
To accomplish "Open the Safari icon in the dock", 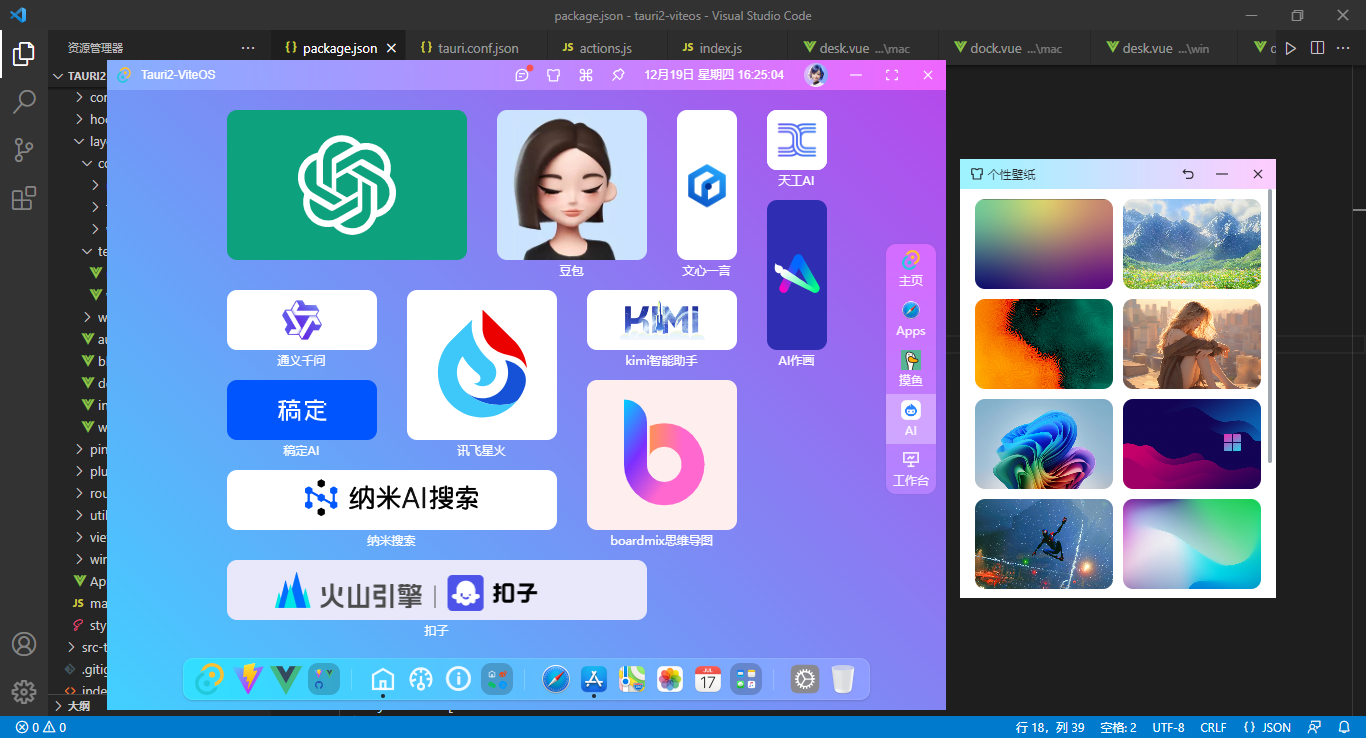I will point(556,679).
